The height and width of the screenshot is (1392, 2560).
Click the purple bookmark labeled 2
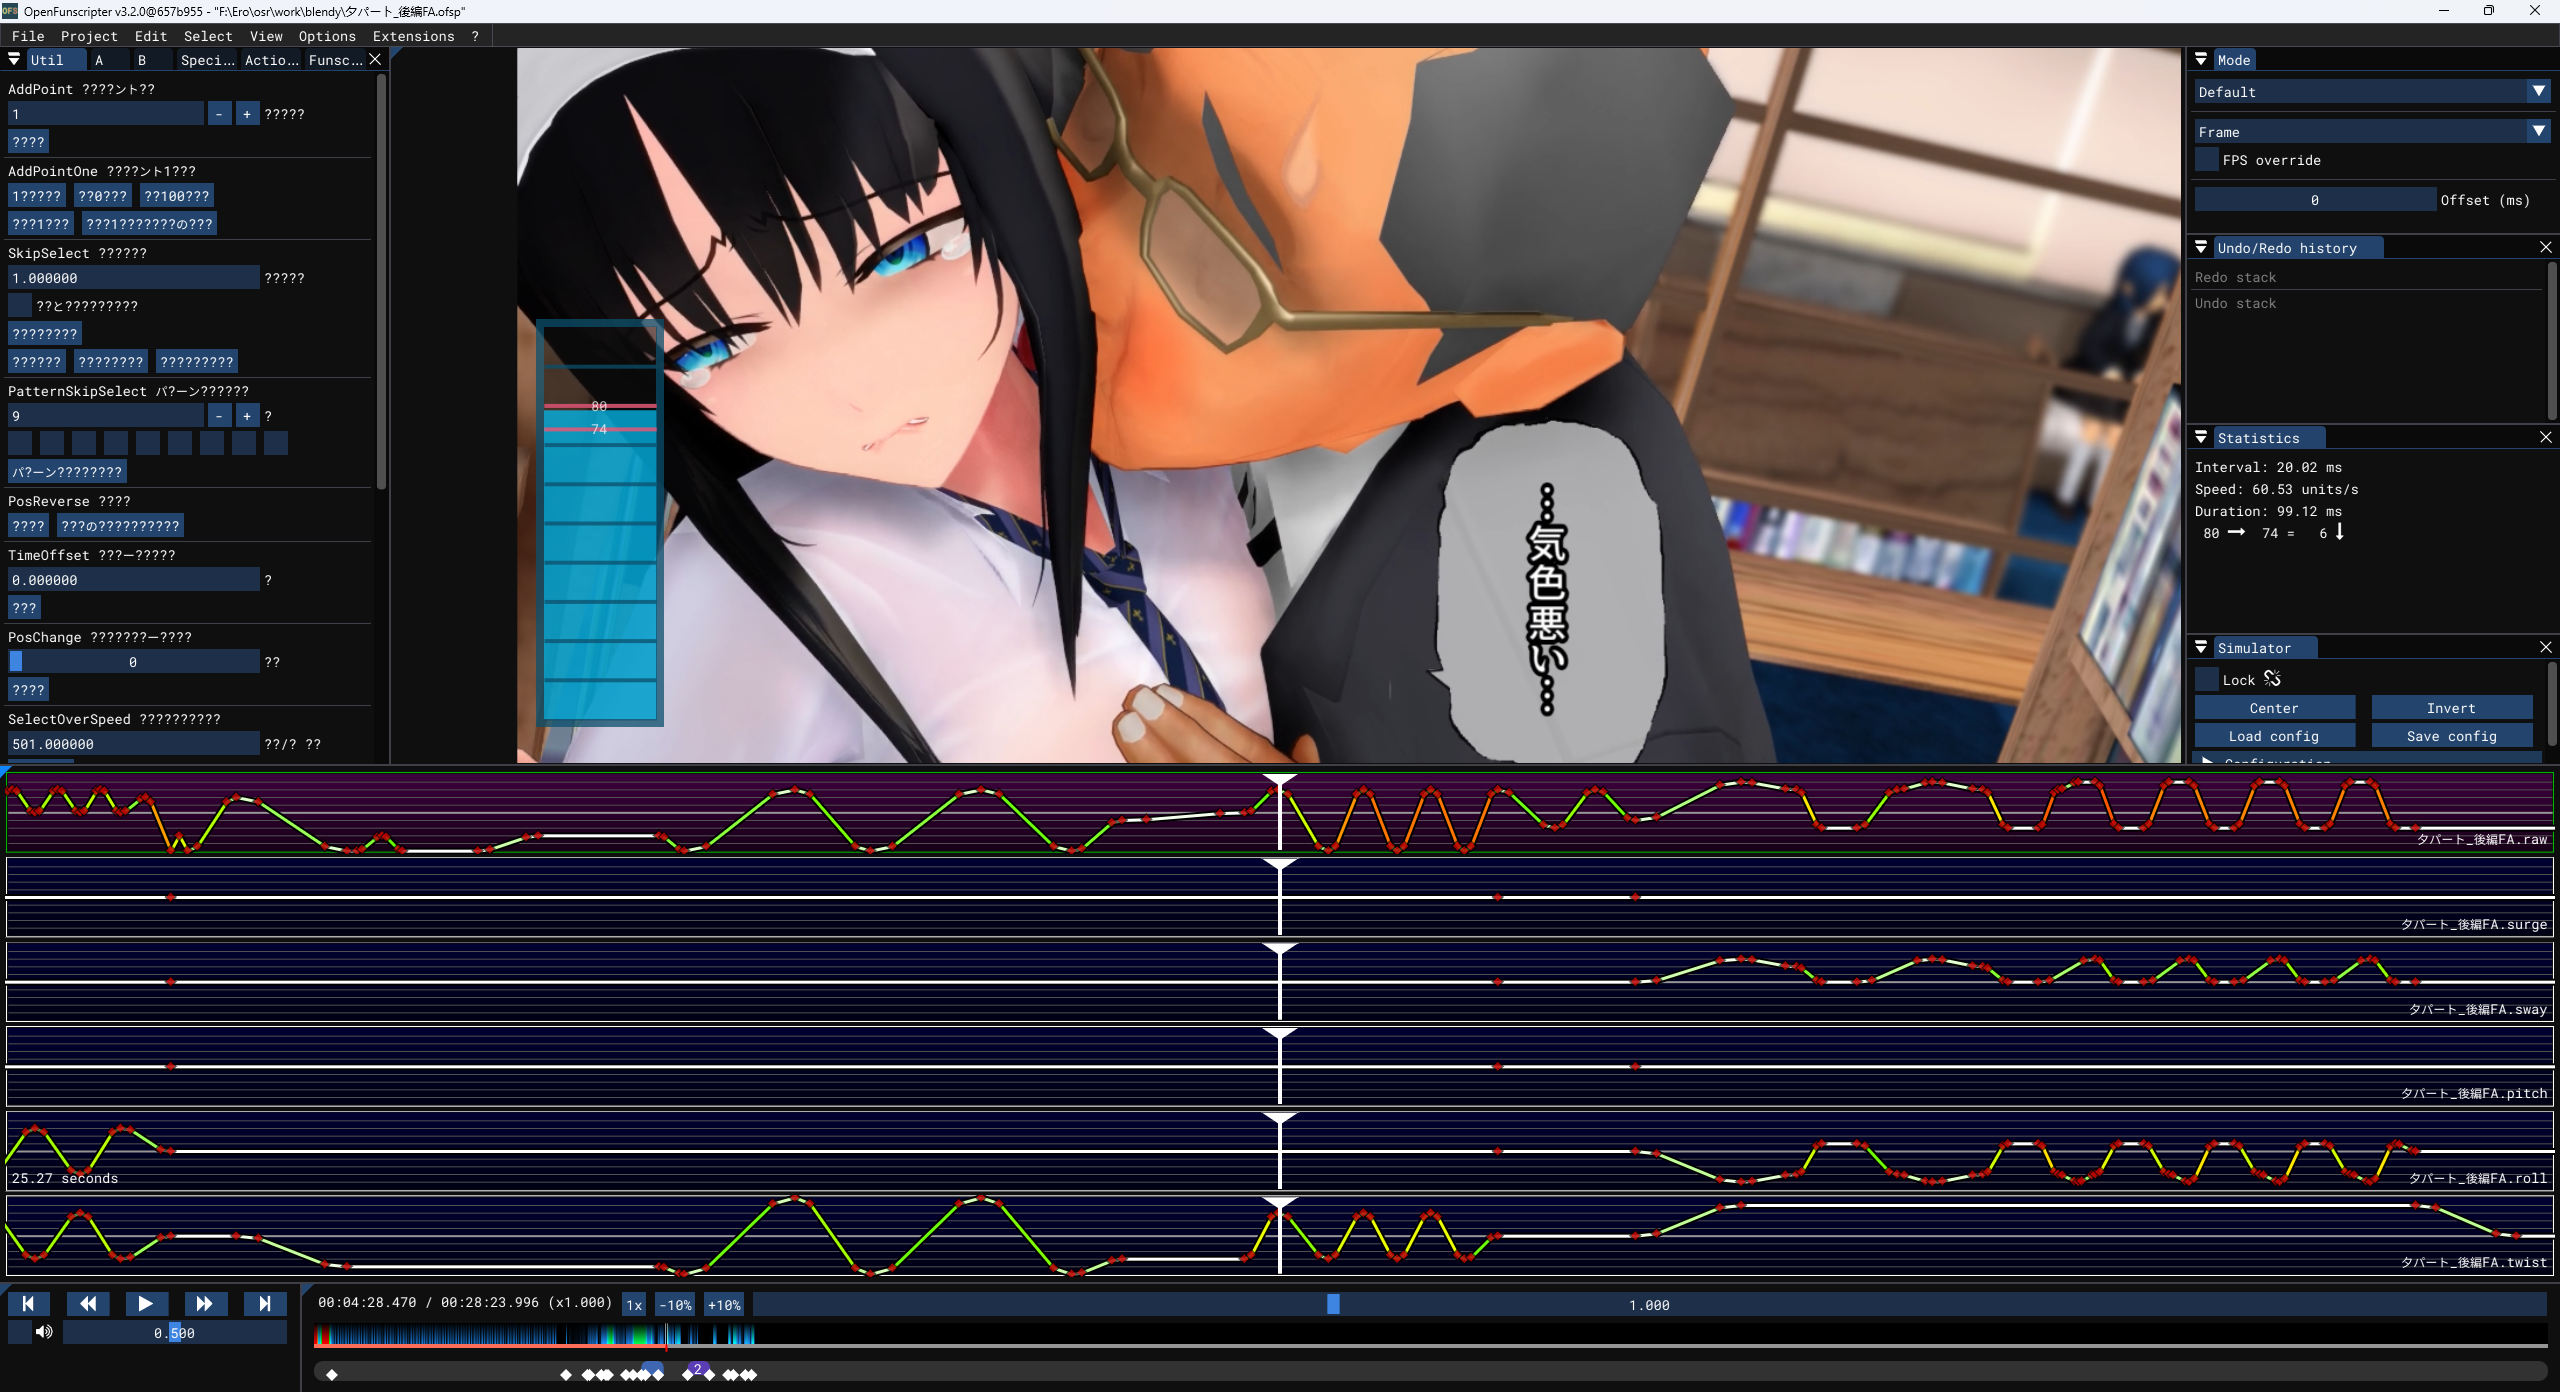tap(697, 1368)
